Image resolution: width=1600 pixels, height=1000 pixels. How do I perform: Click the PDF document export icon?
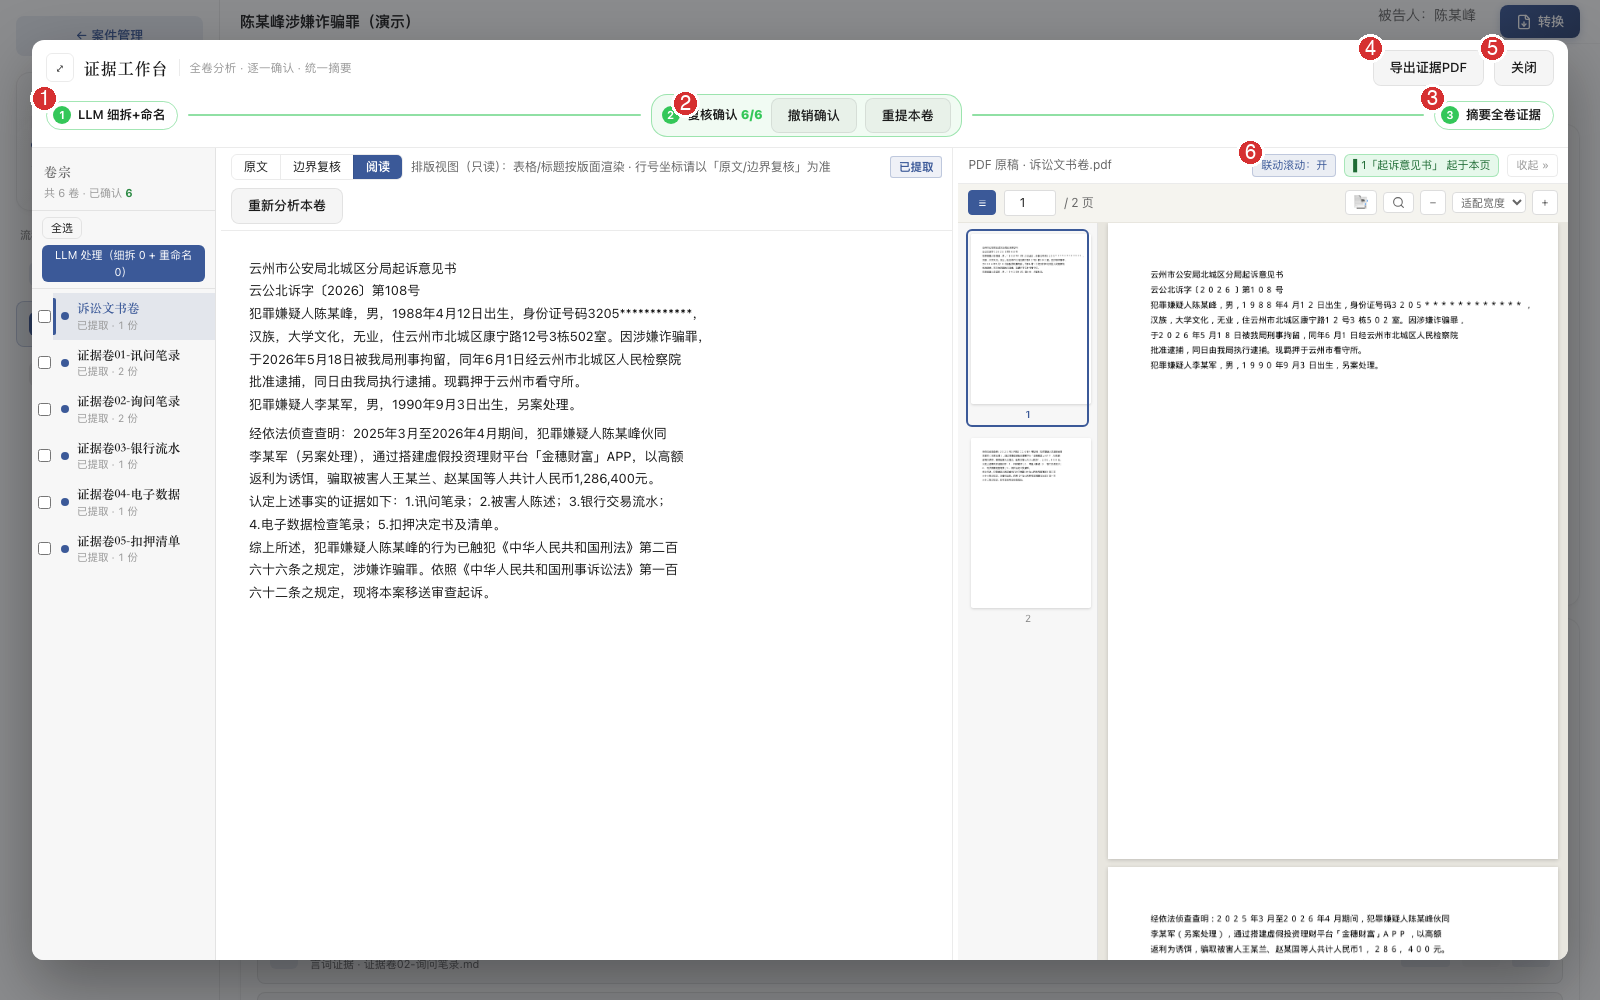[x=1360, y=203]
